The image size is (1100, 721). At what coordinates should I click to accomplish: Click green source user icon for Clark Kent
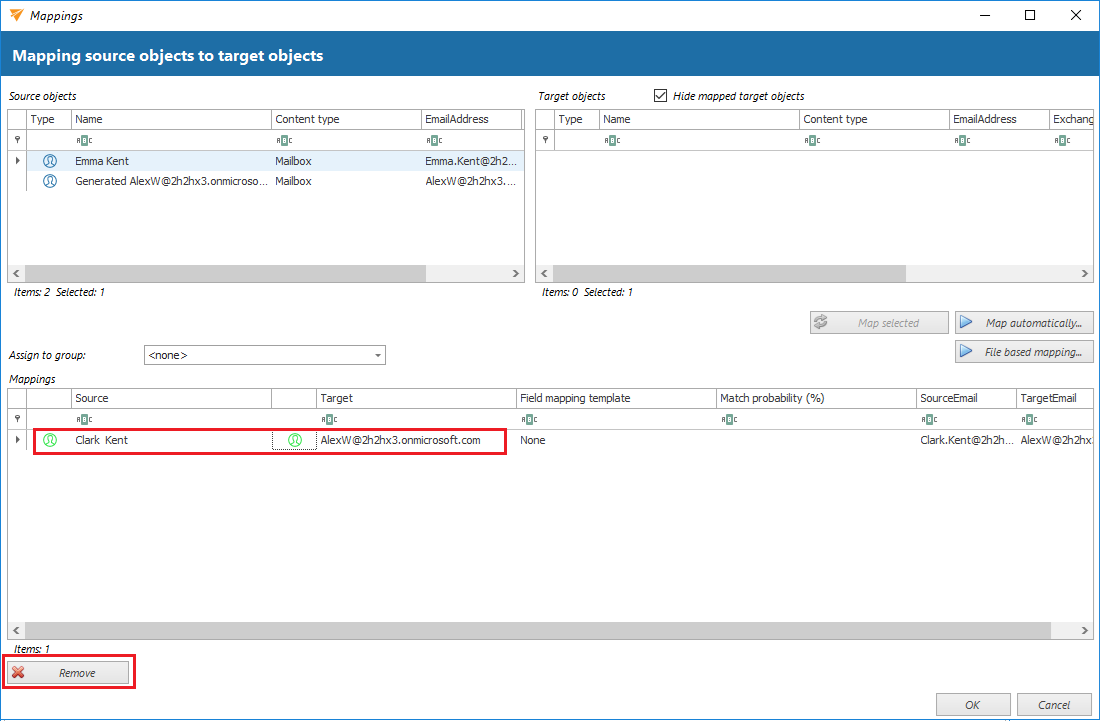[x=50, y=440]
